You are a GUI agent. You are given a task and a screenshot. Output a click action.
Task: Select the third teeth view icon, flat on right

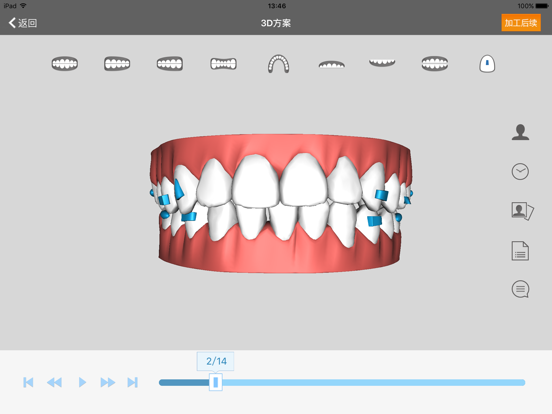click(x=170, y=64)
